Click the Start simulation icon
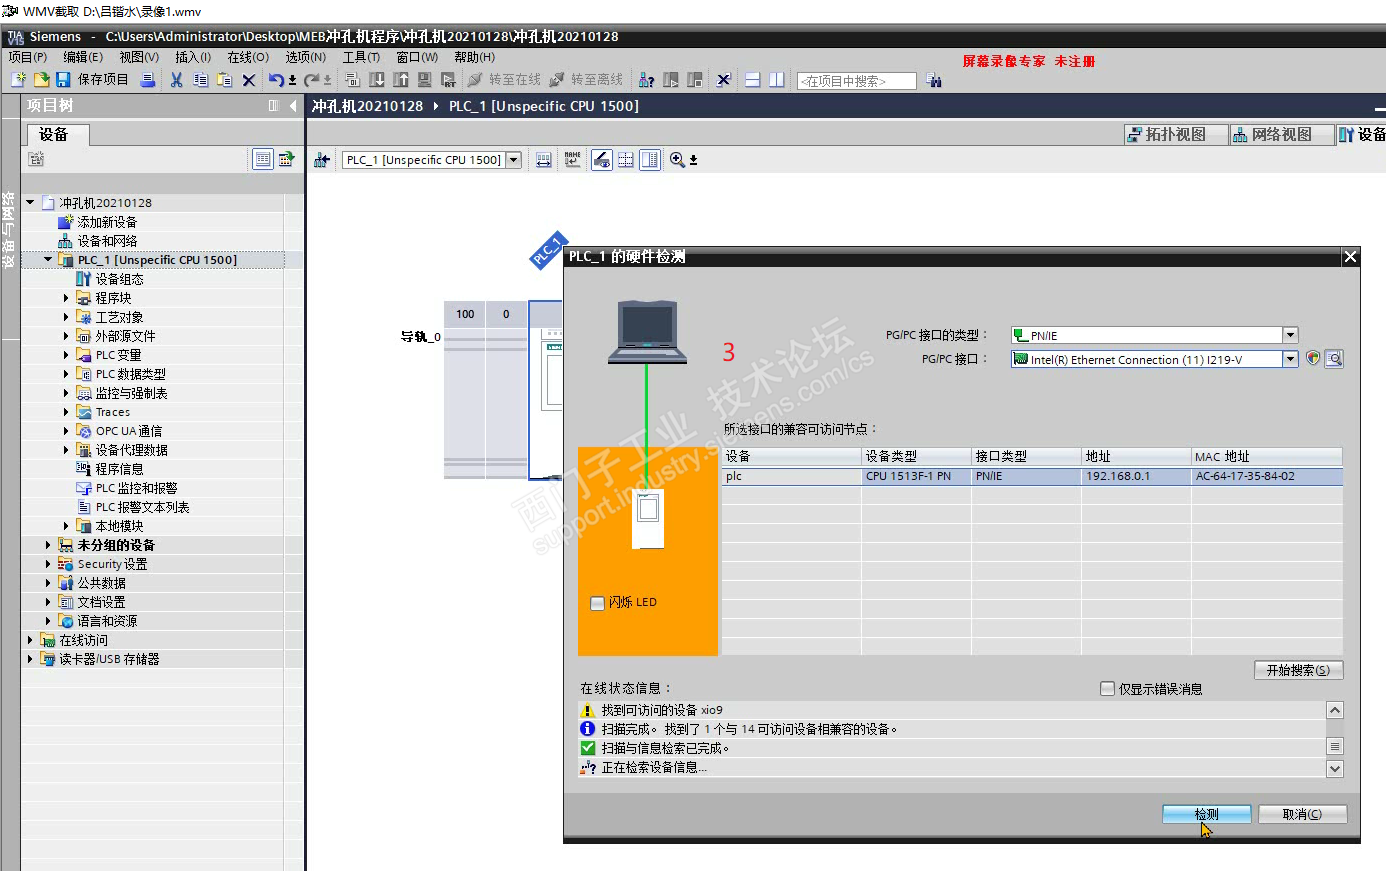The height and width of the screenshot is (871, 1386). 425,80
